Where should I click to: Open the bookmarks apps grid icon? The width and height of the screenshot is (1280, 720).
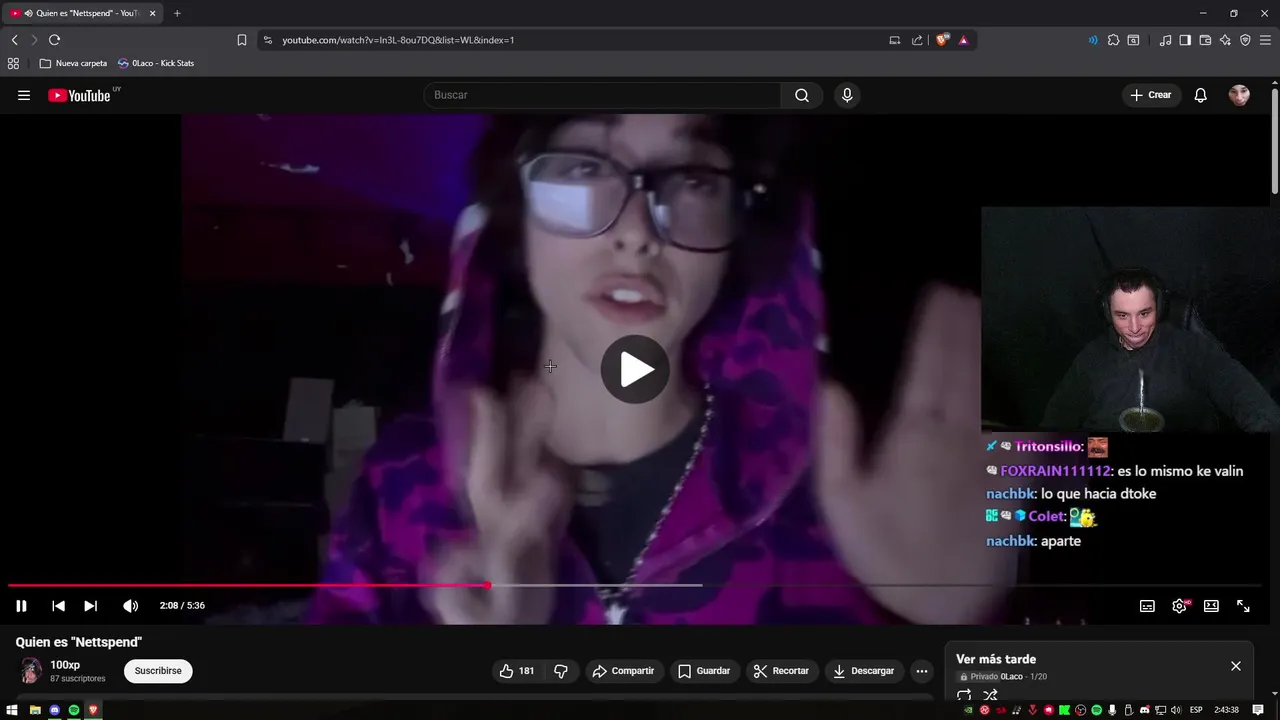(13, 63)
